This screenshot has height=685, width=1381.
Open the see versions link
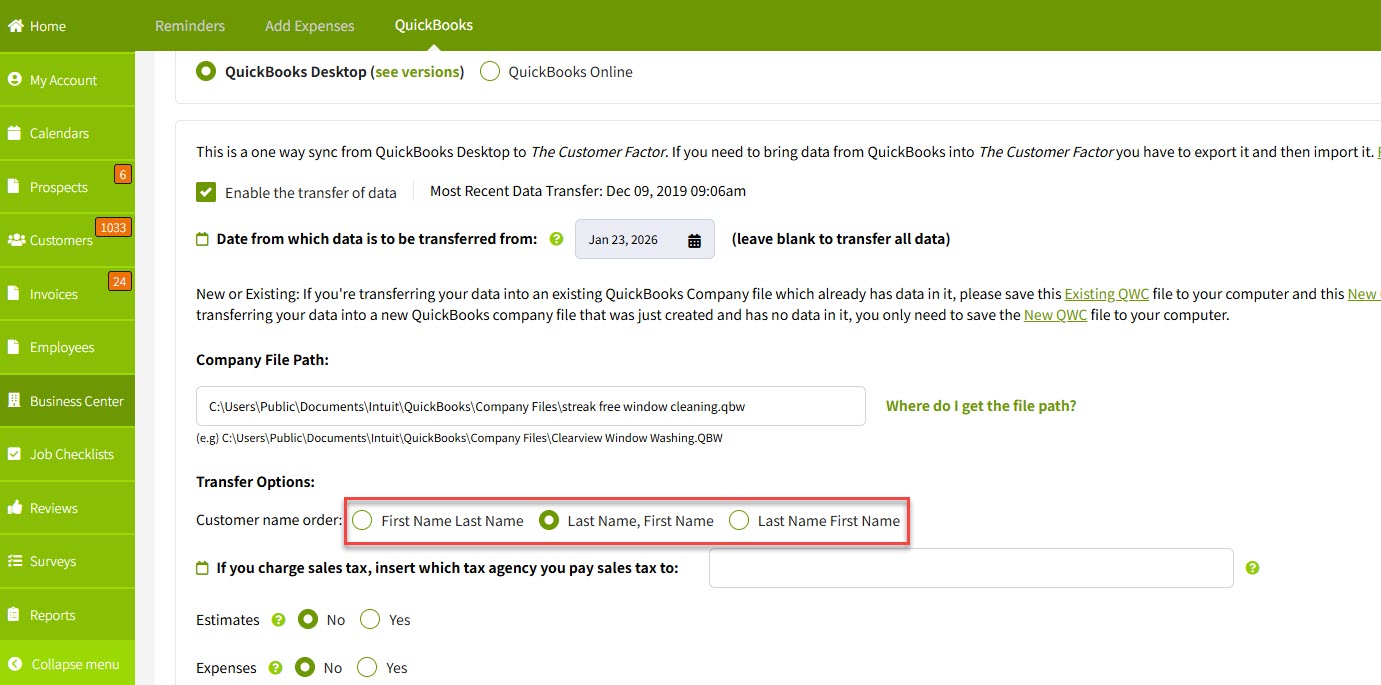click(x=417, y=72)
